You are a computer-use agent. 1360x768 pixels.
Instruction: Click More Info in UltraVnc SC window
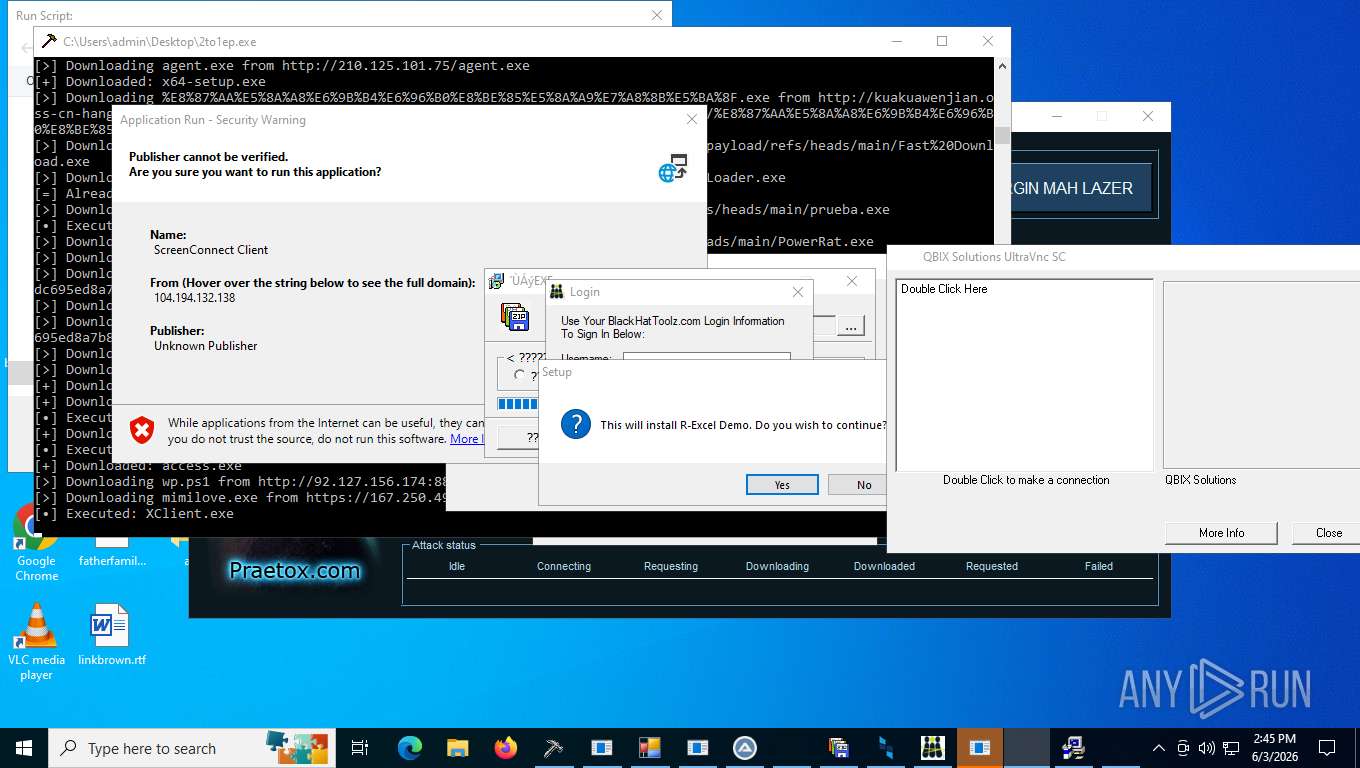[1221, 532]
